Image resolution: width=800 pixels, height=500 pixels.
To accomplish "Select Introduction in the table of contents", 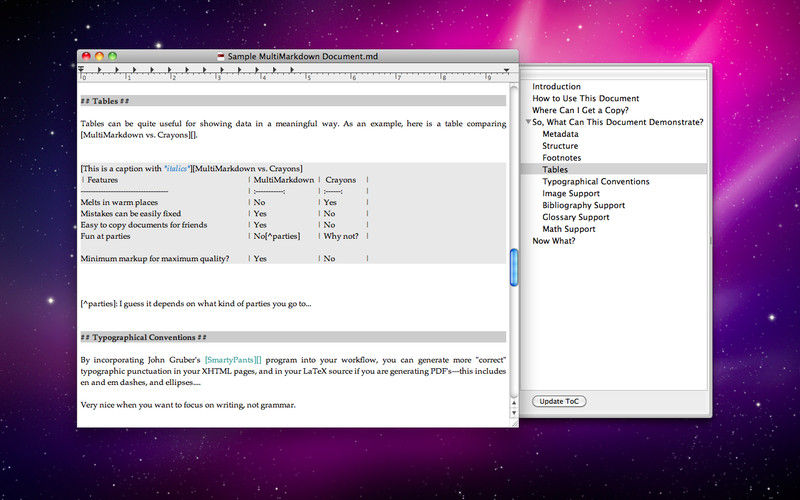I will (556, 87).
